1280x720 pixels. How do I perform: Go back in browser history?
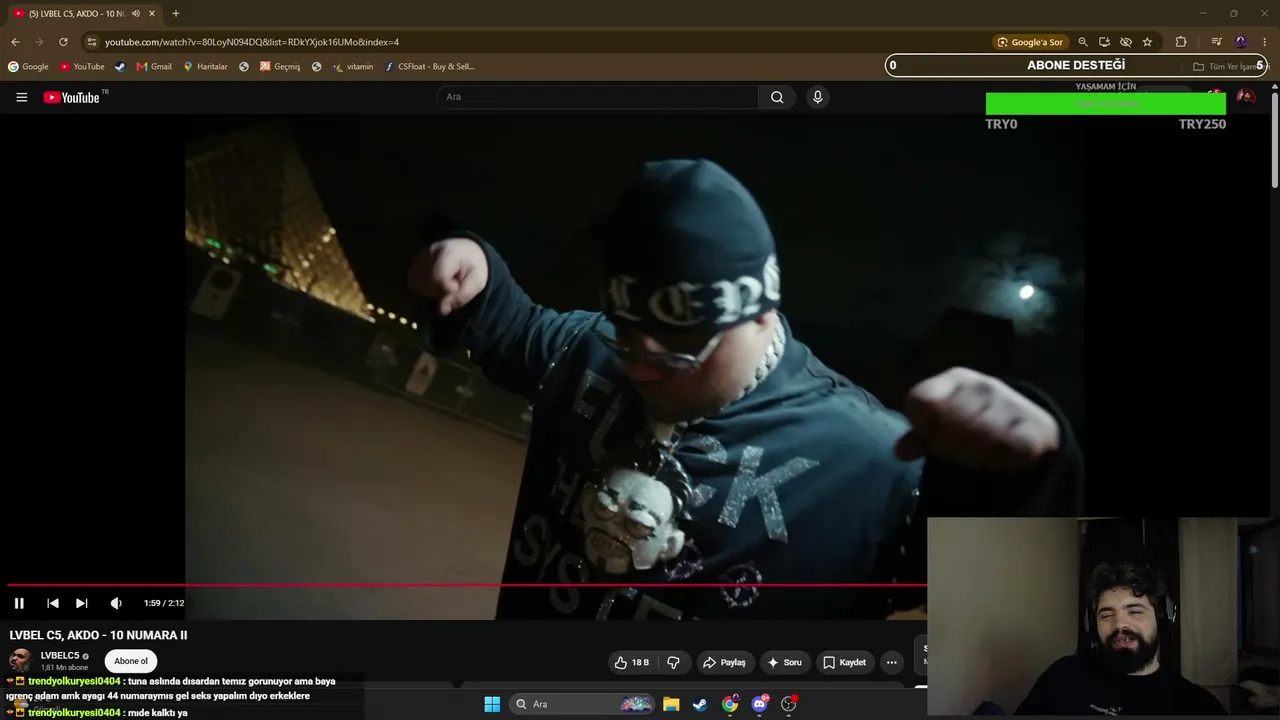point(15,42)
